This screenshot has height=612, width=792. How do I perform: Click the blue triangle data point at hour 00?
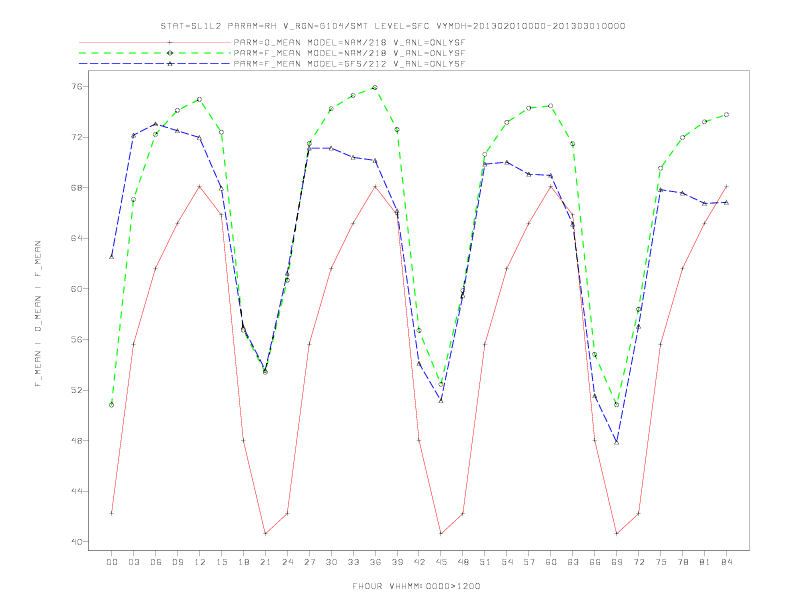[x=112, y=257]
